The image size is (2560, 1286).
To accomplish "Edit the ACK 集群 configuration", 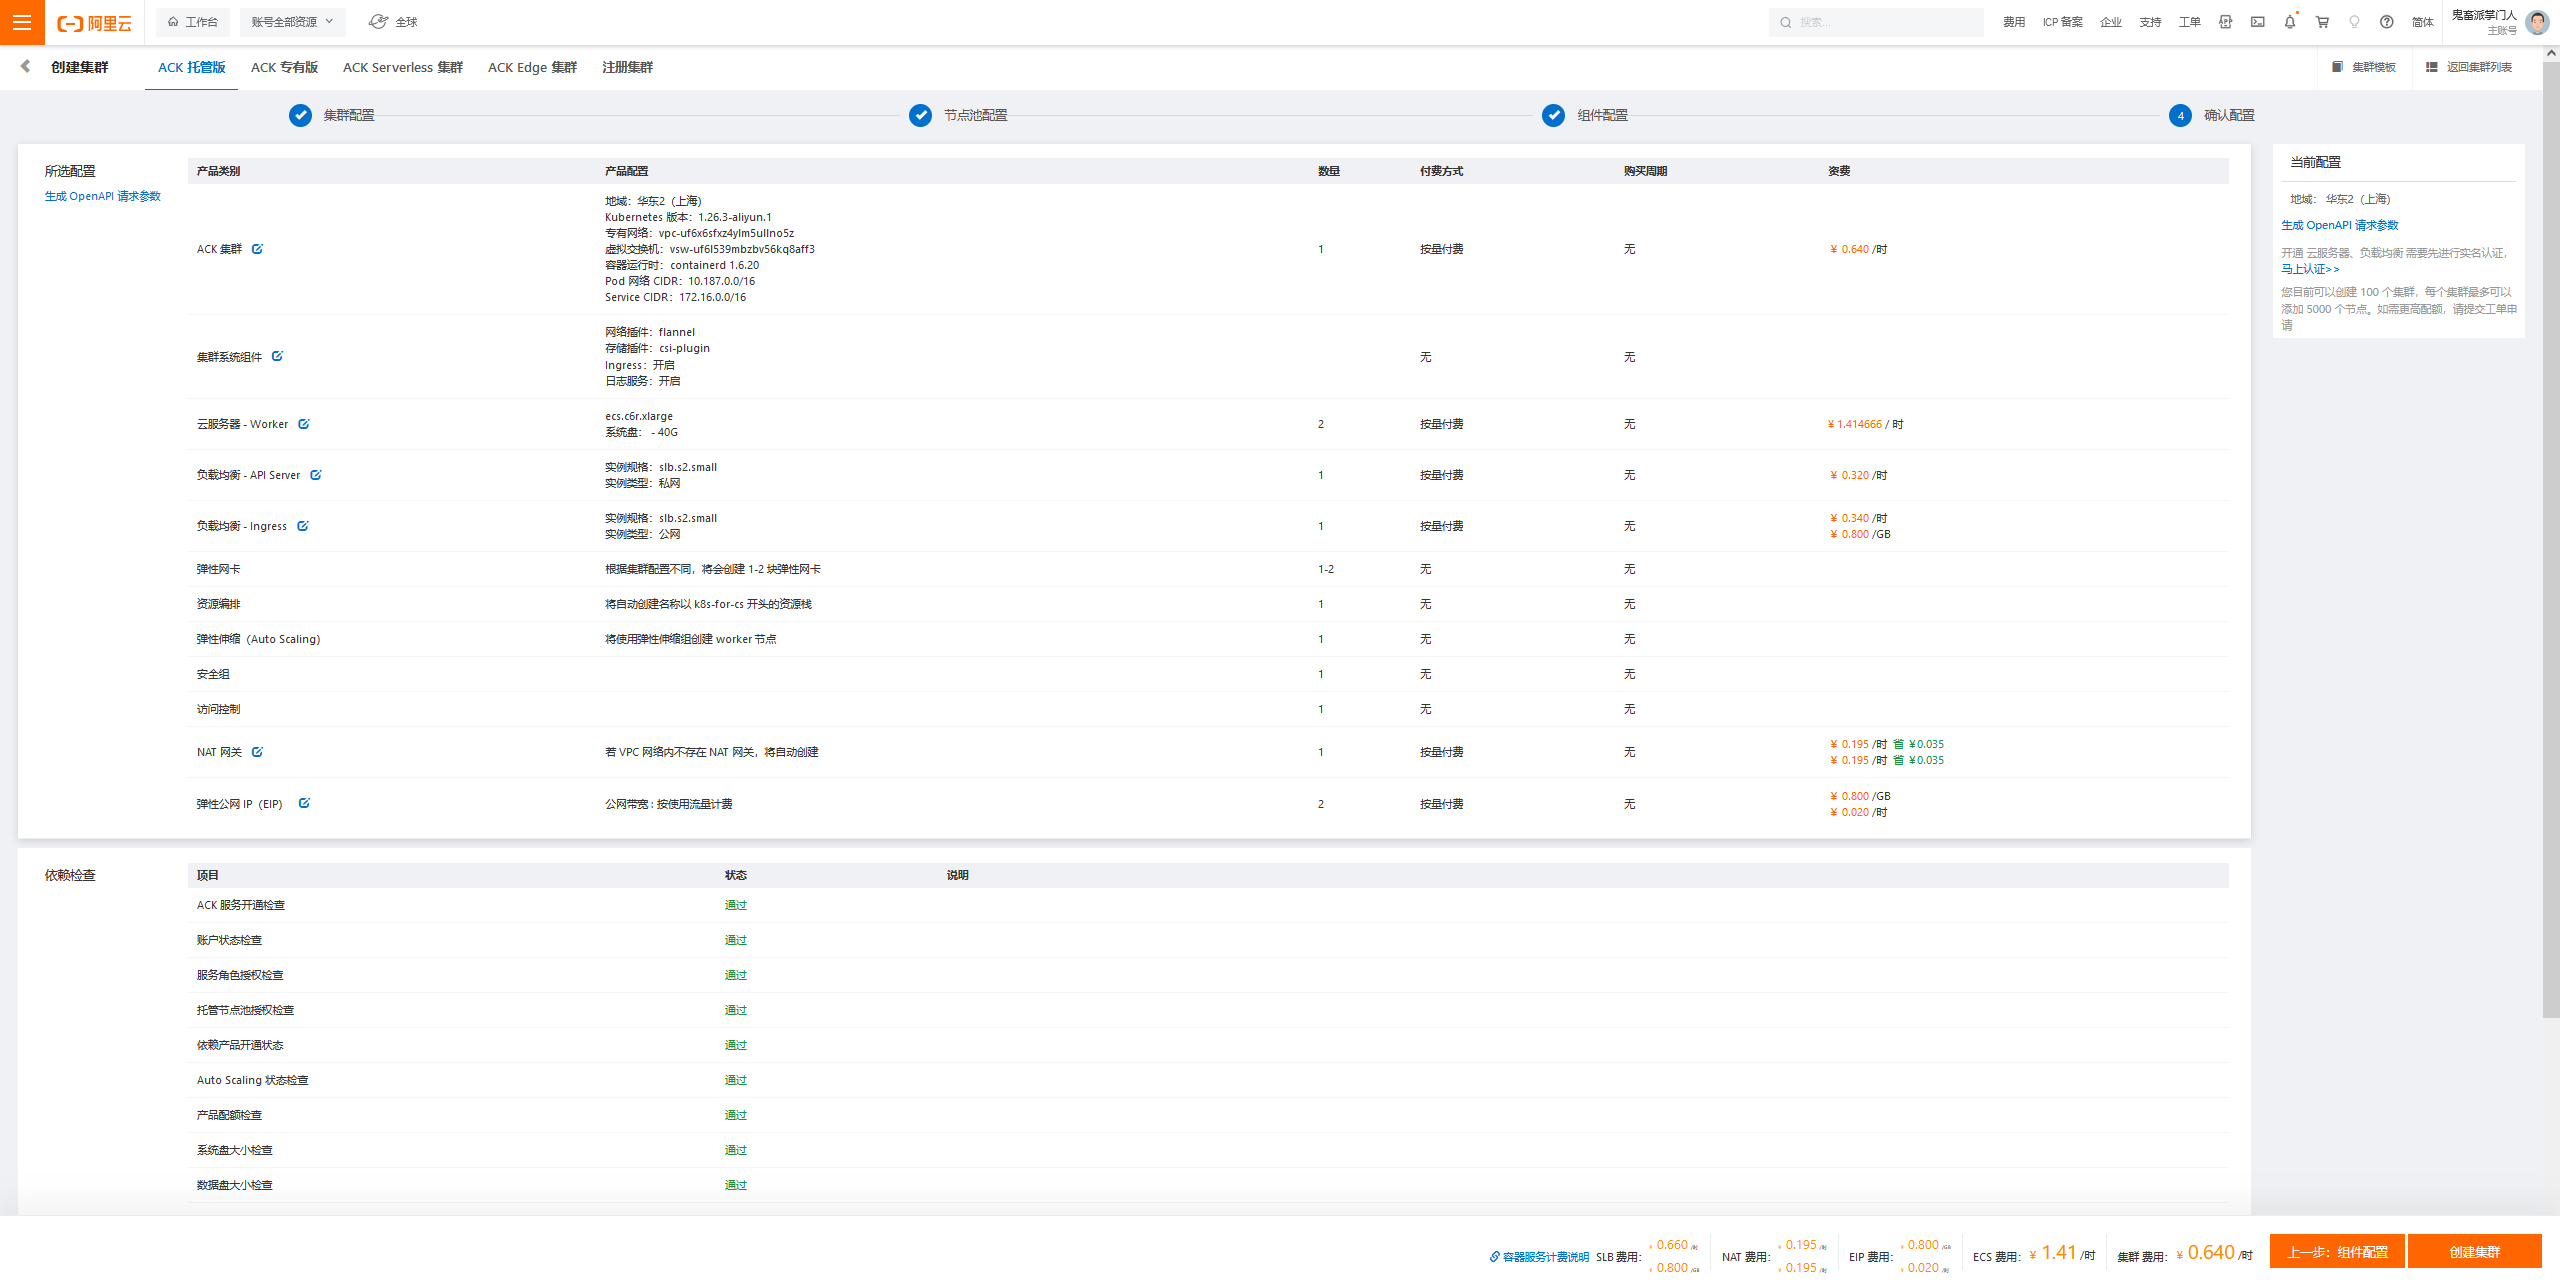I will 257,249.
